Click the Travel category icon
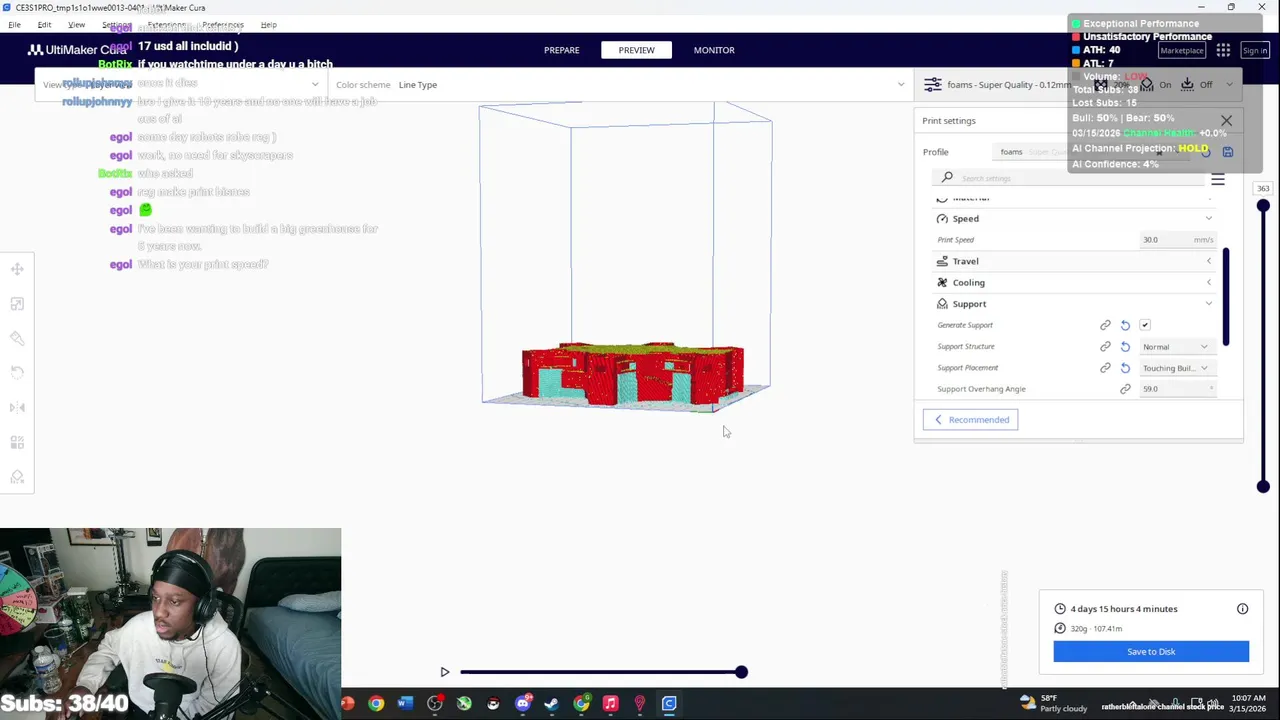Screen dimensions: 1280x720 (942, 261)
